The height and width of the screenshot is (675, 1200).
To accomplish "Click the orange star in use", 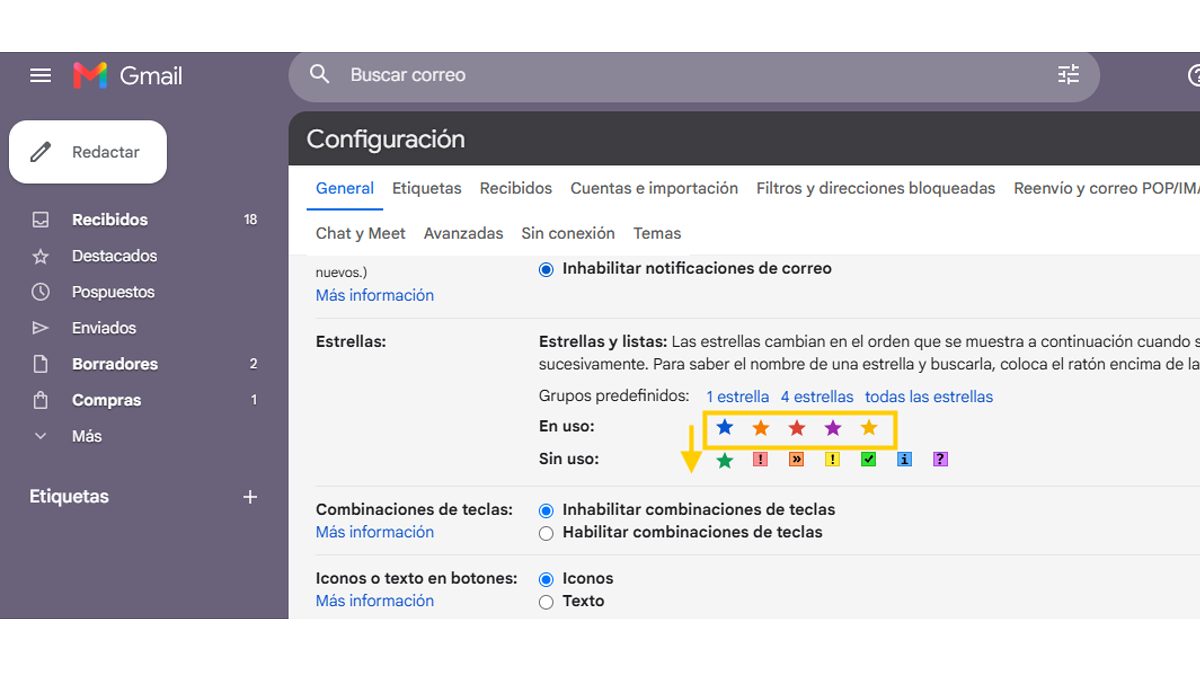I will click(761, 428).
